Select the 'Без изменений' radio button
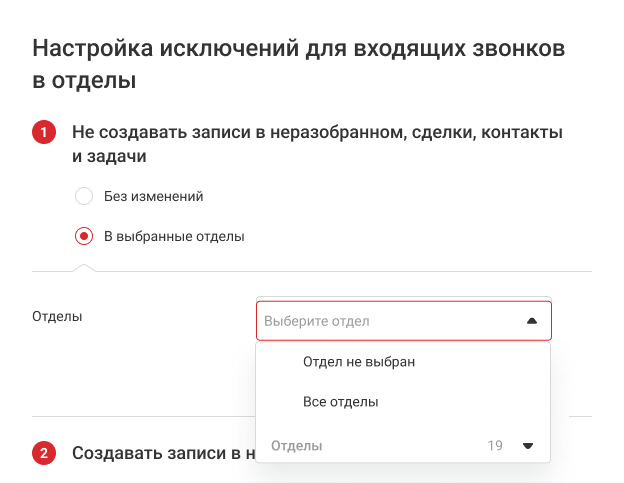Screen dimensions: 624x483 pyautogui.click(x=84, y=197)
